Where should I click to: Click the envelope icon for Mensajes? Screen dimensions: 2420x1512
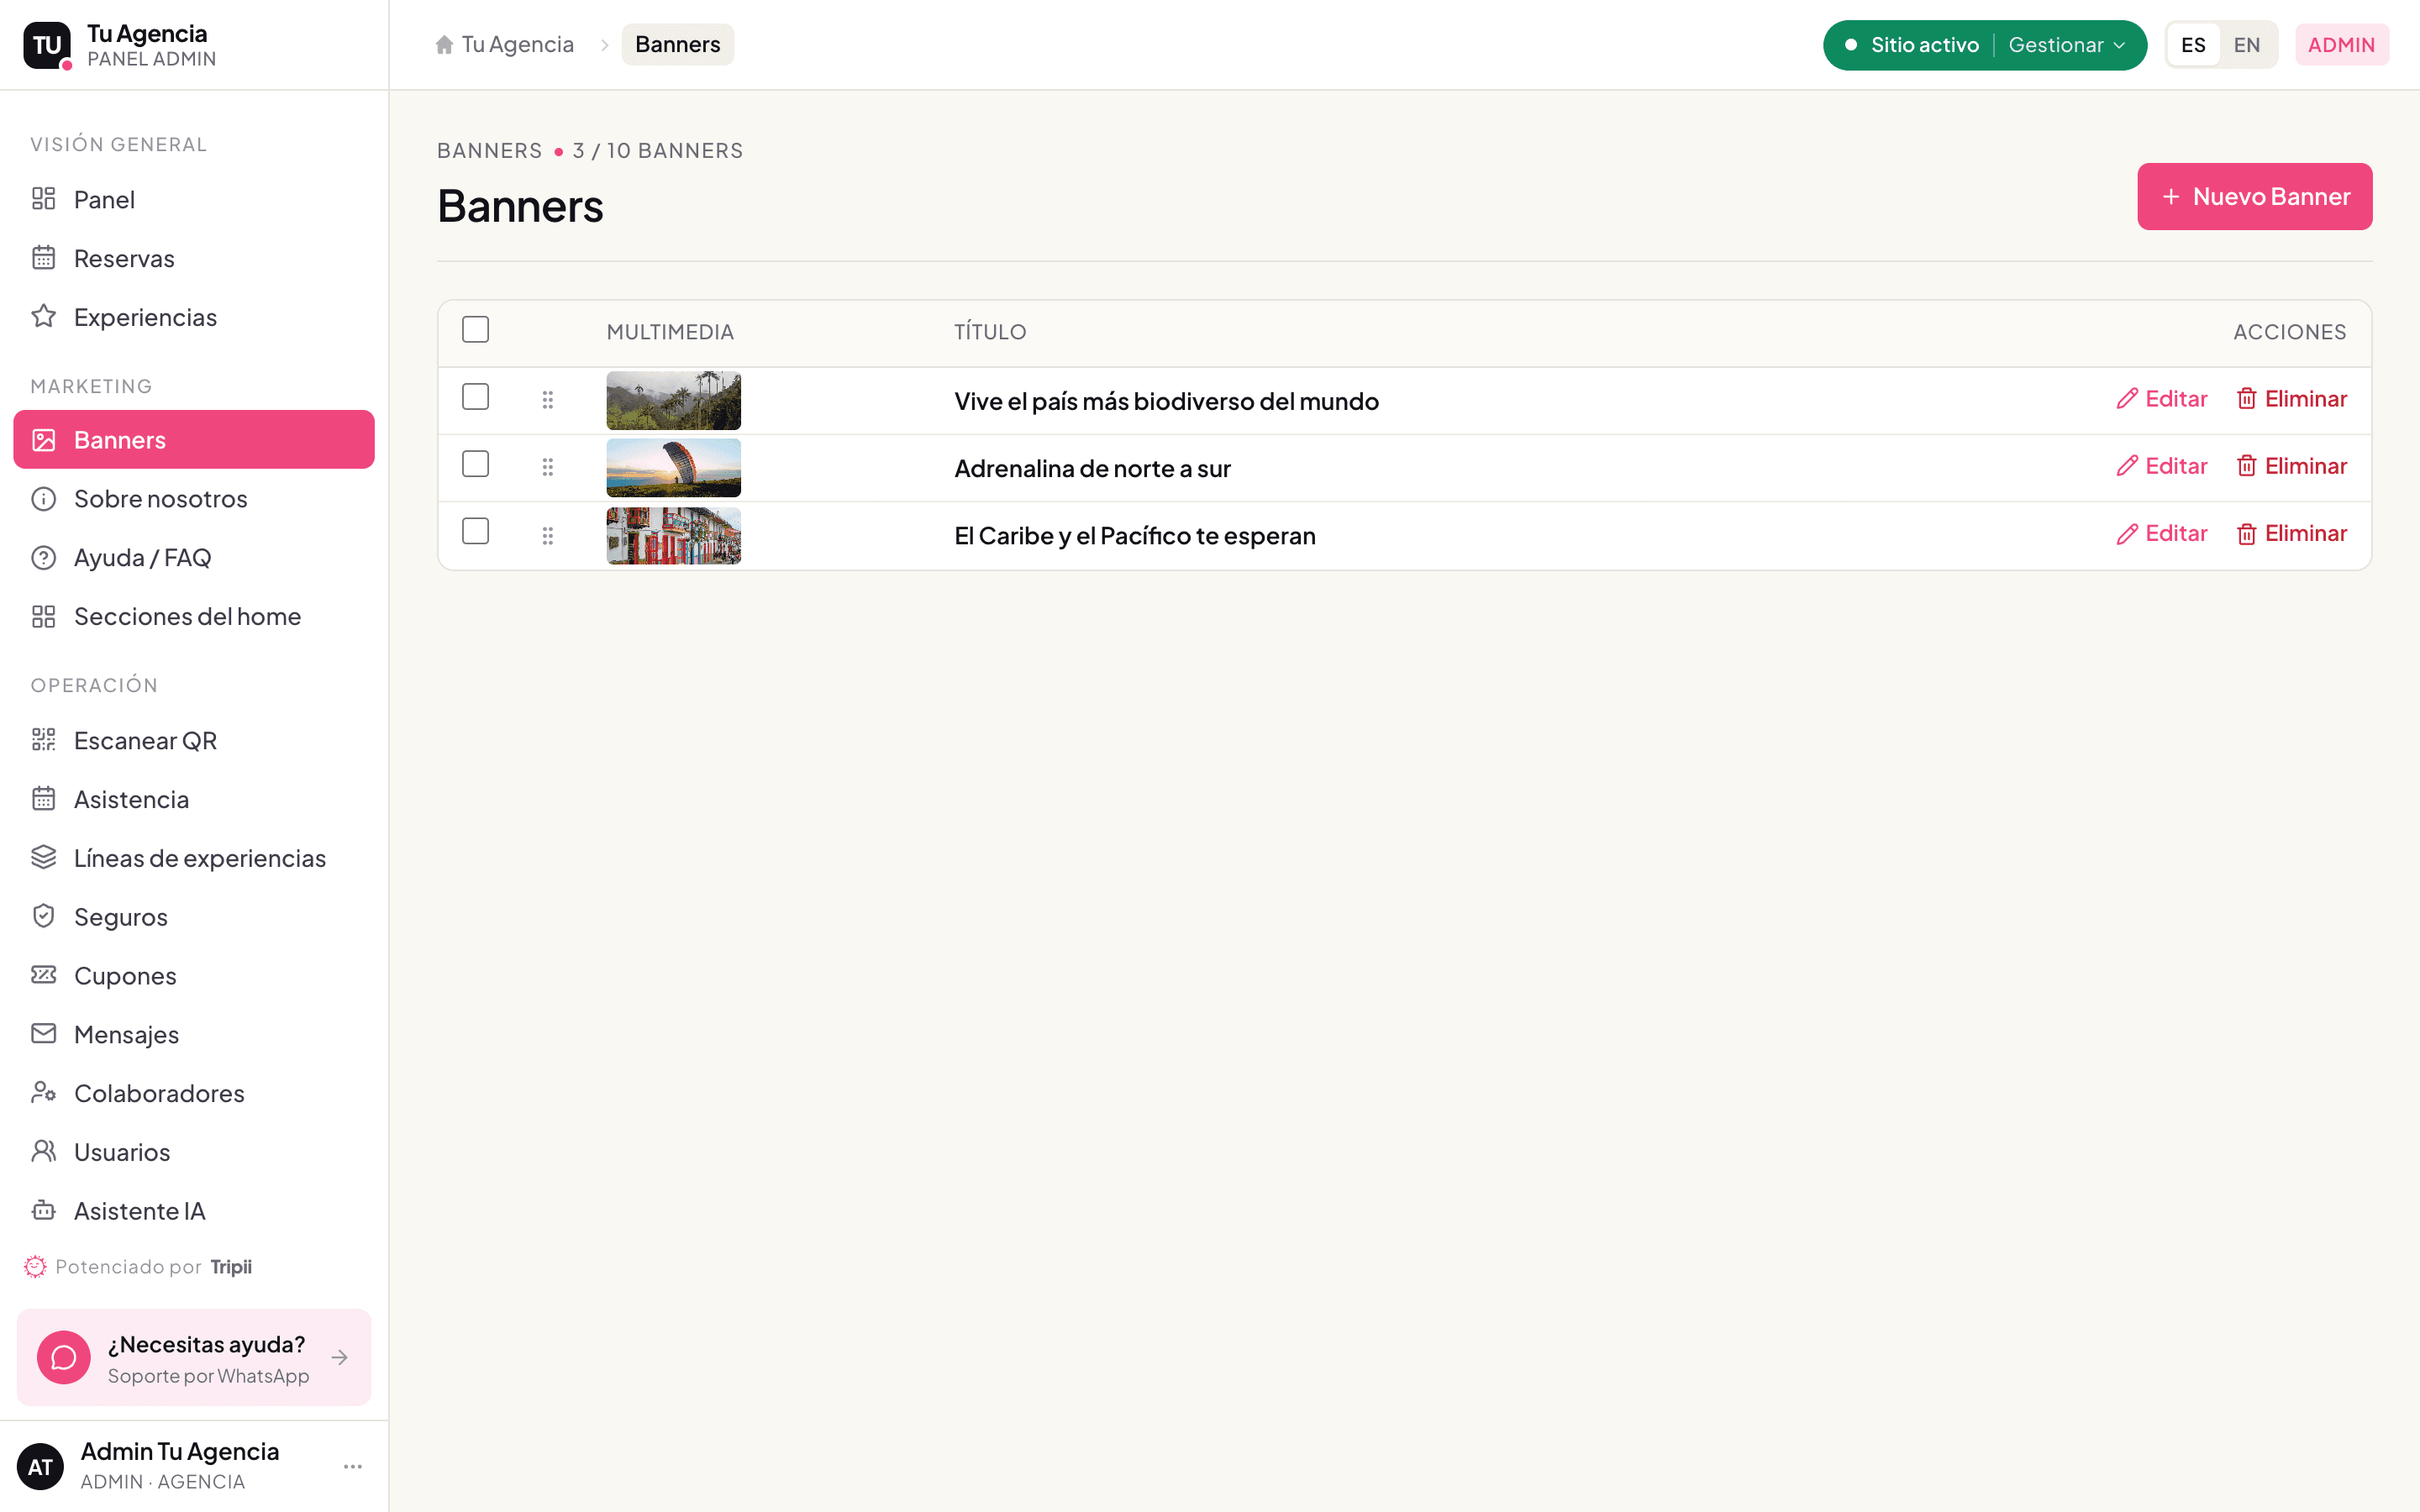(43, 1033)
